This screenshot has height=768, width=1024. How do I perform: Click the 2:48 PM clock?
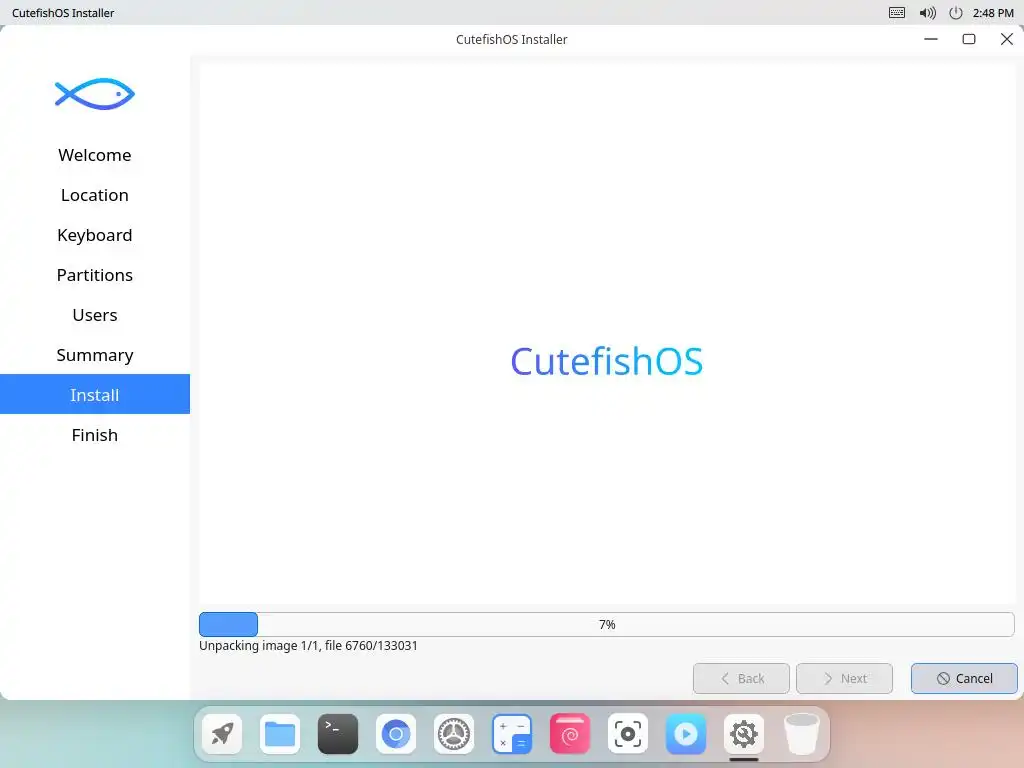pyautogui.click(x=993, y=13)
